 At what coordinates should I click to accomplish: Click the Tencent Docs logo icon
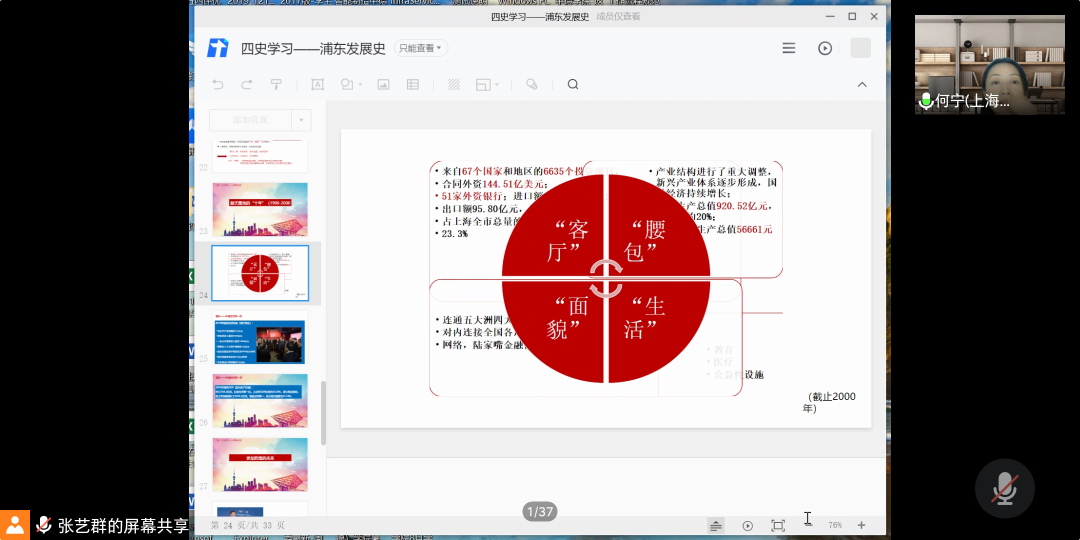[218, 48]
